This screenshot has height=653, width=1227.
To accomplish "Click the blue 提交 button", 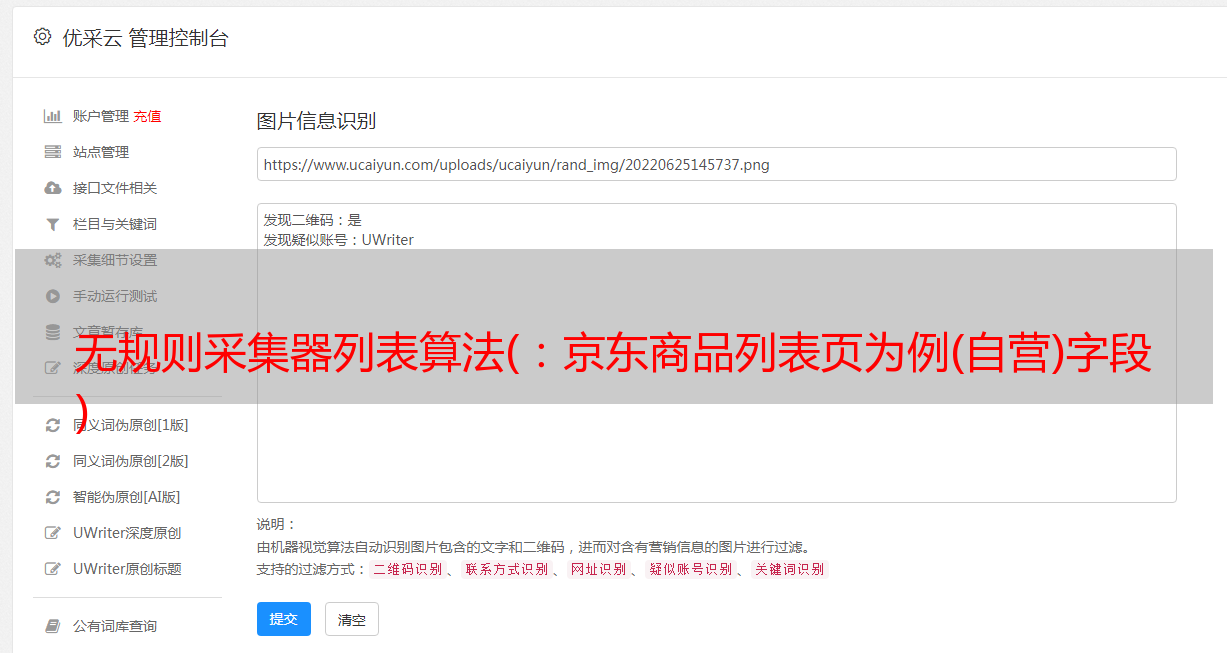I will click(x=284, y=619).
